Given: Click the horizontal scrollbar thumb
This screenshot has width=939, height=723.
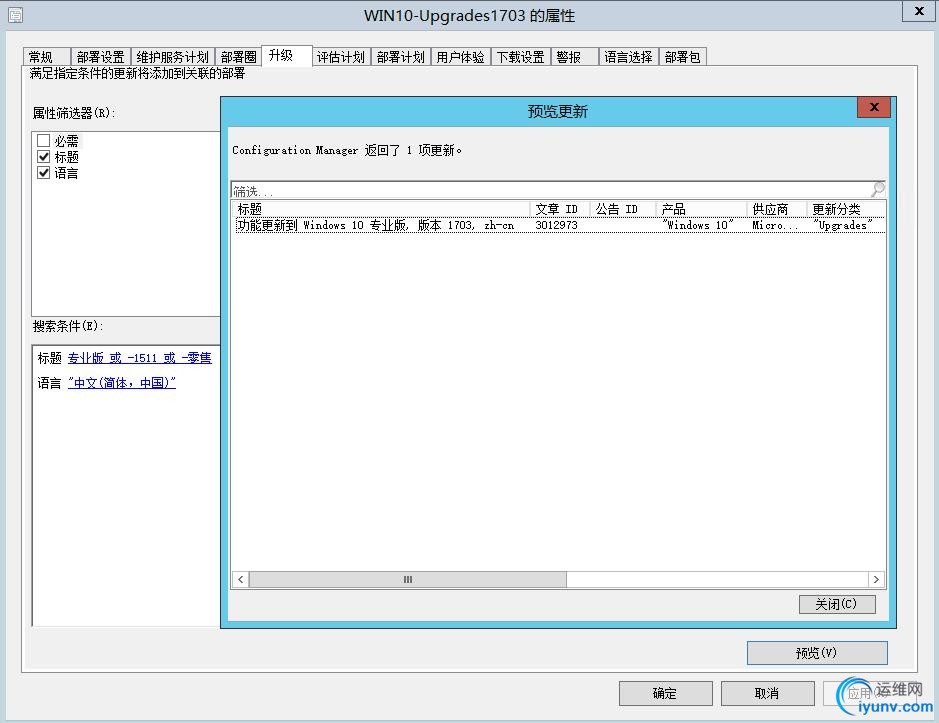Looking at the screenshot, I should 408,579.
